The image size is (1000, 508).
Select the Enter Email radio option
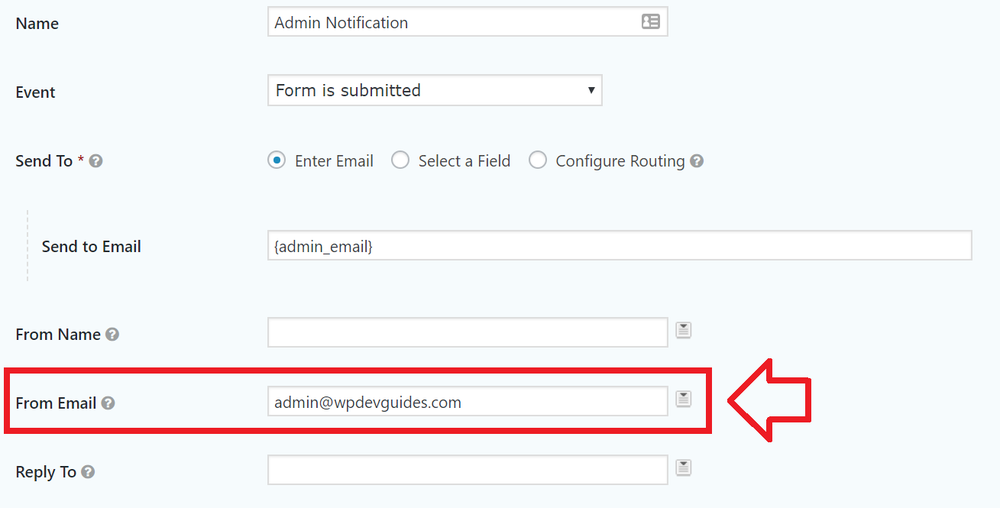tap(276, 161)
